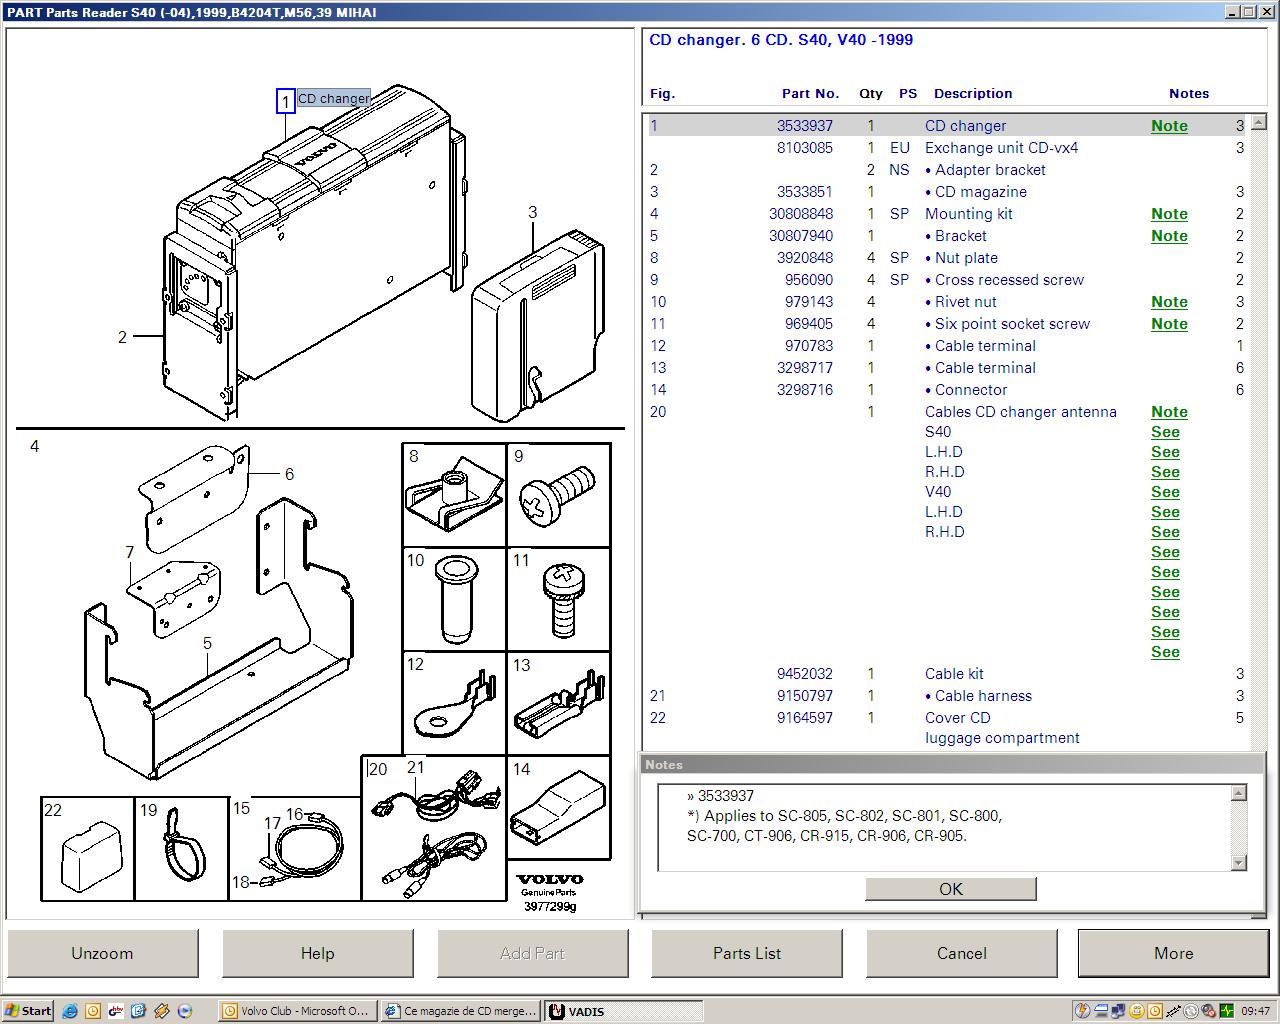
Task: Open Note link for CD changer row
Action: click(x=1169, y=126)
